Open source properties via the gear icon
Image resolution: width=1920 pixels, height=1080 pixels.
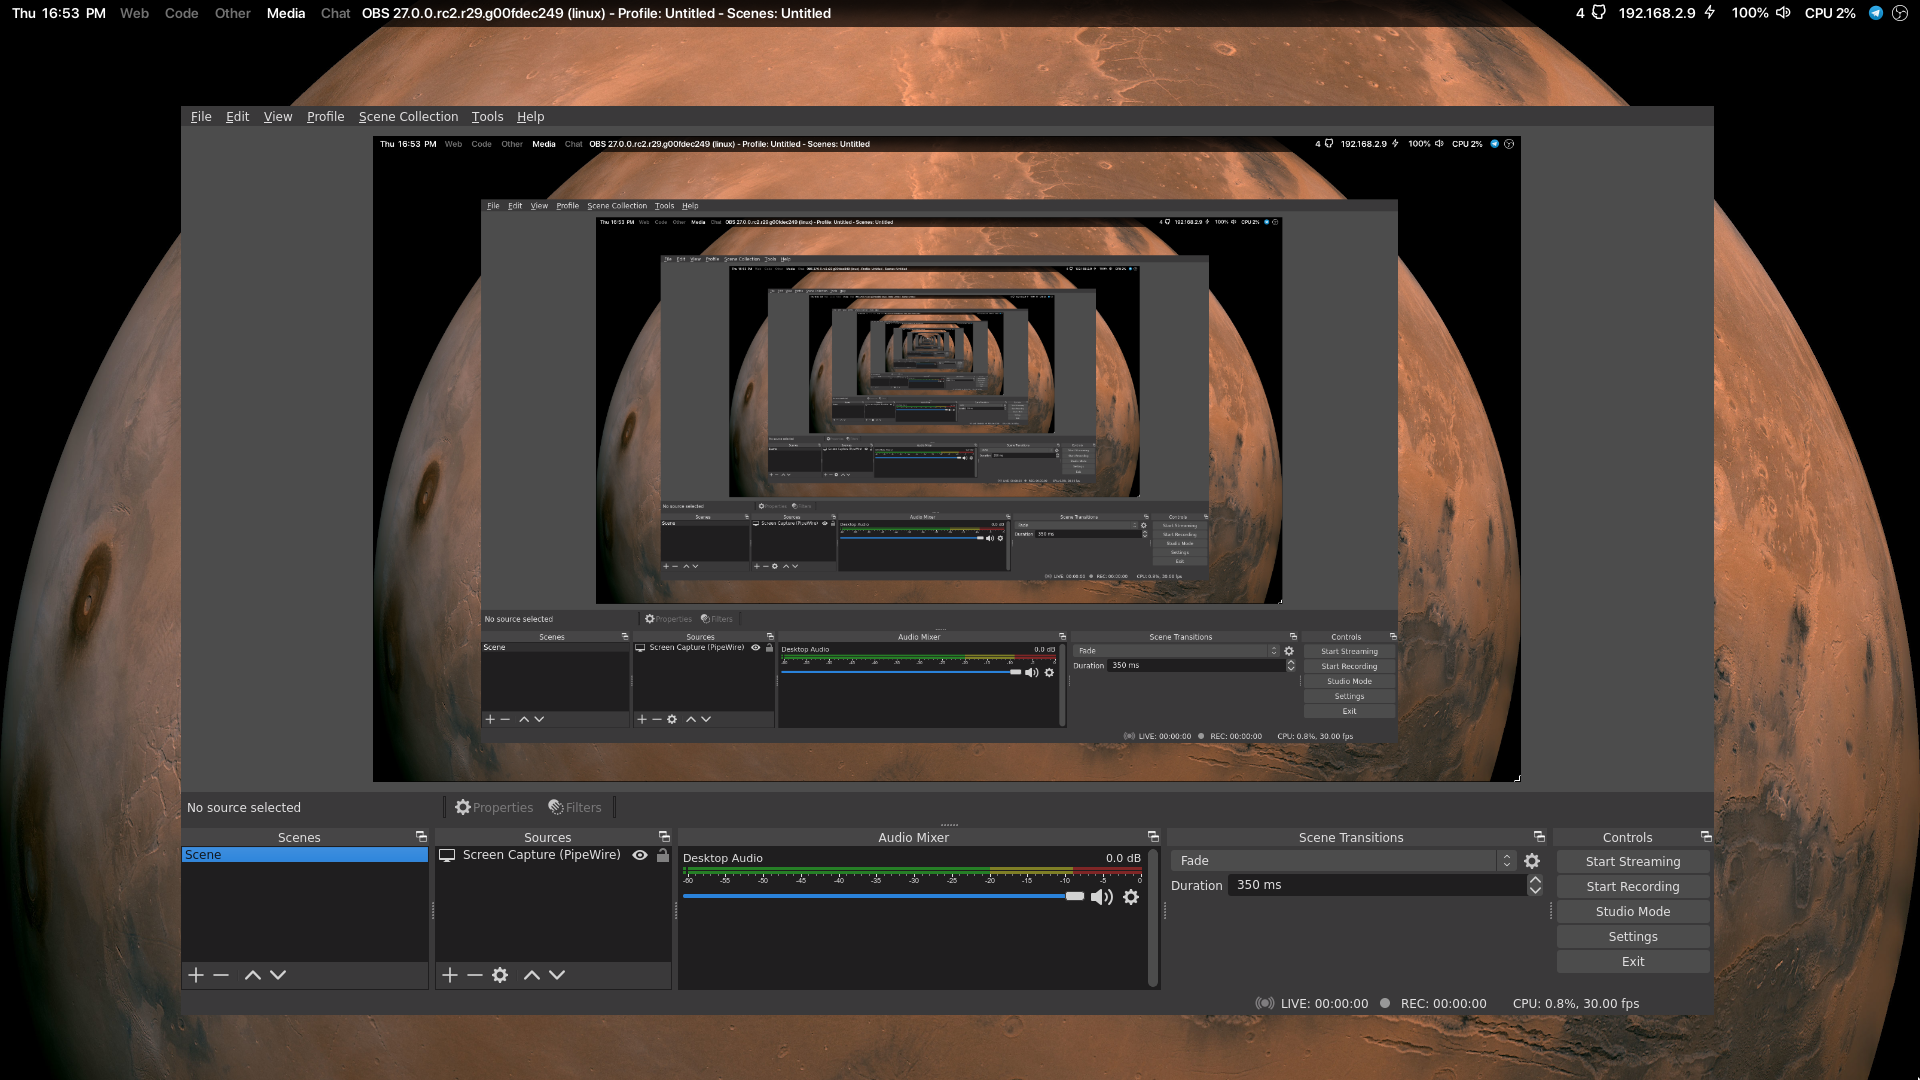coord(500,975)
